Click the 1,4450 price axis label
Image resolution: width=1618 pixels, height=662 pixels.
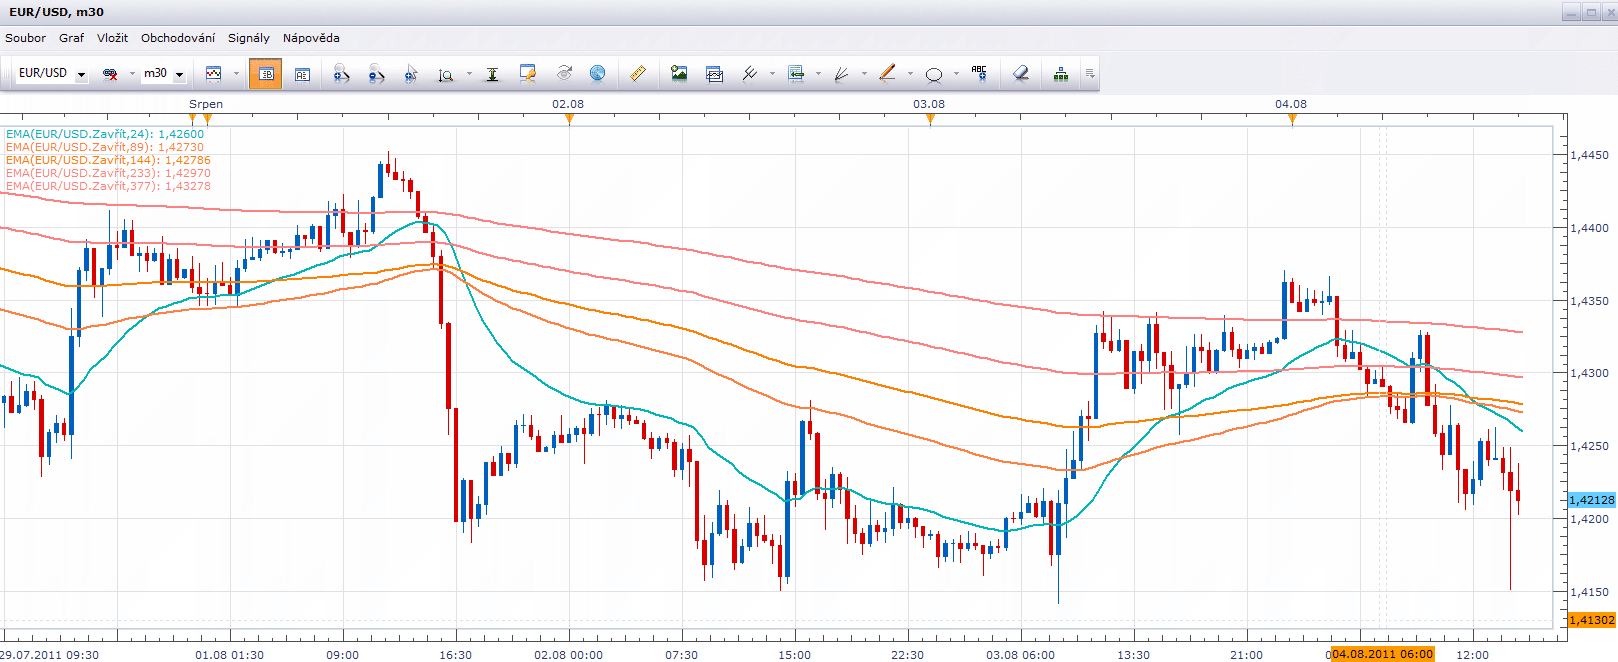point(1589,155)
